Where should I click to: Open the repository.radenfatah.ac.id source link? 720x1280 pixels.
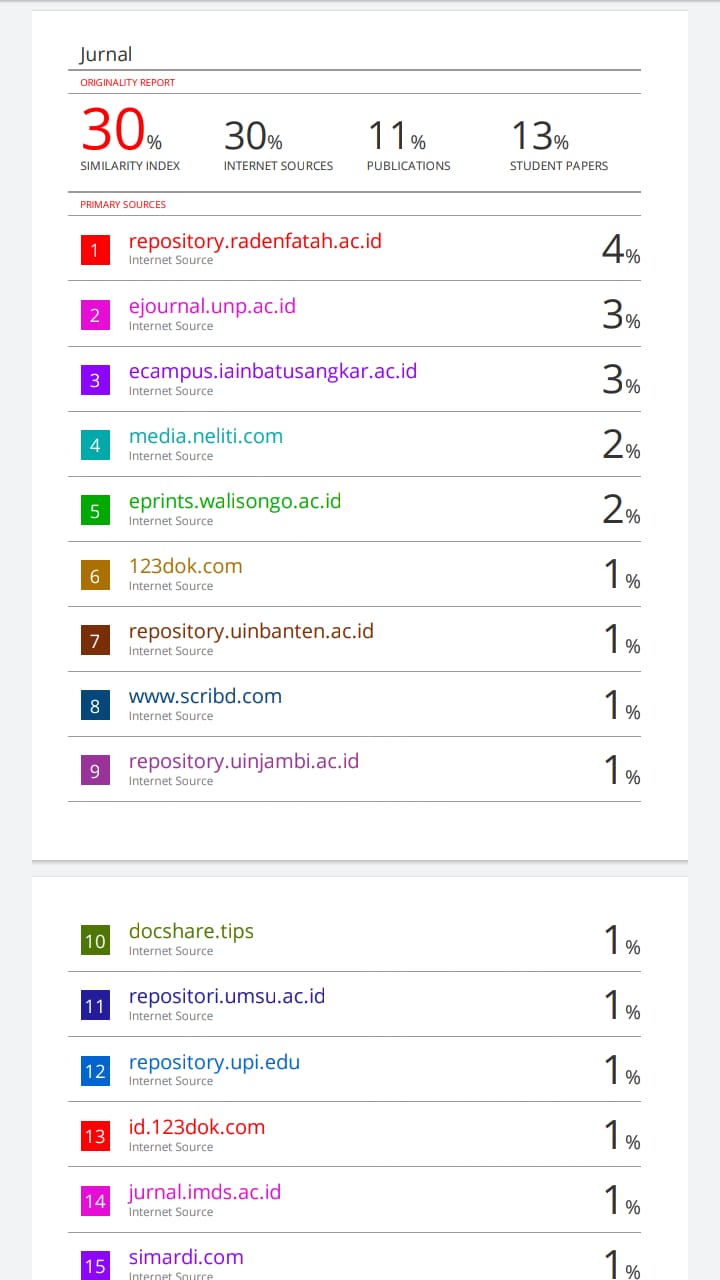tap(255, 241)
